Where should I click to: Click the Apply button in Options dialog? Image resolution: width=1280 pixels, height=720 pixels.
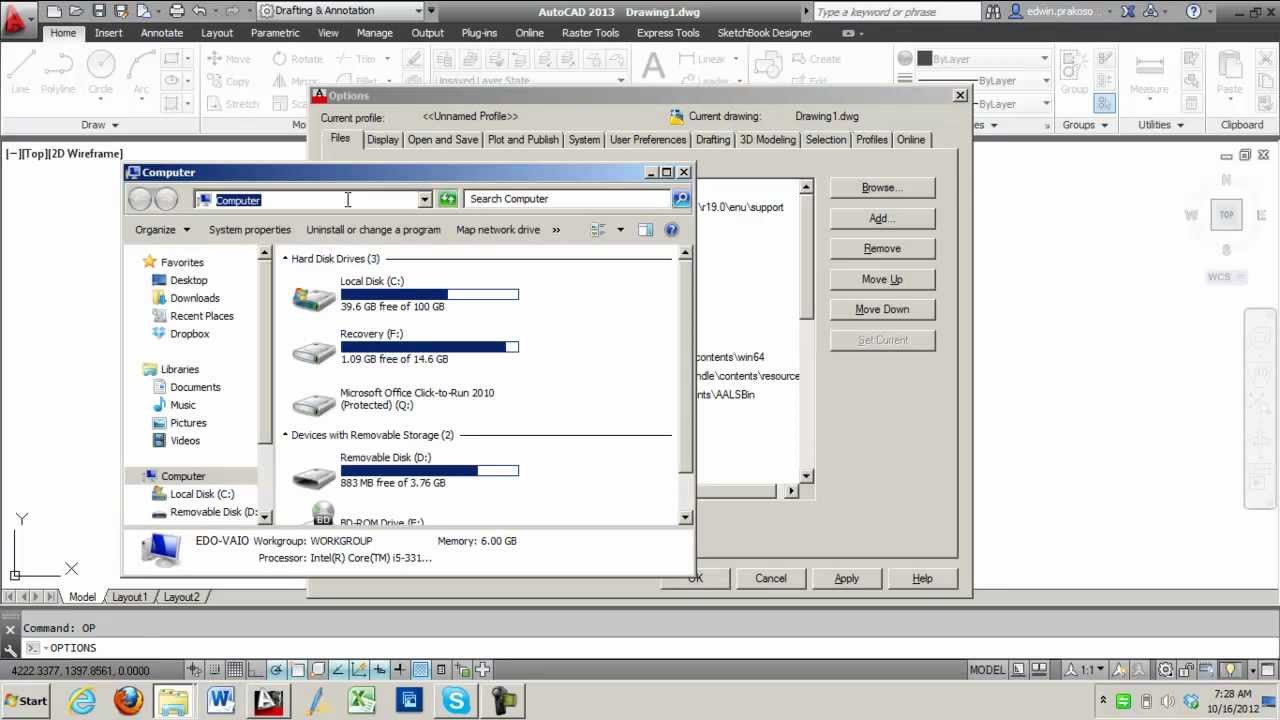[x=846, y=578]
